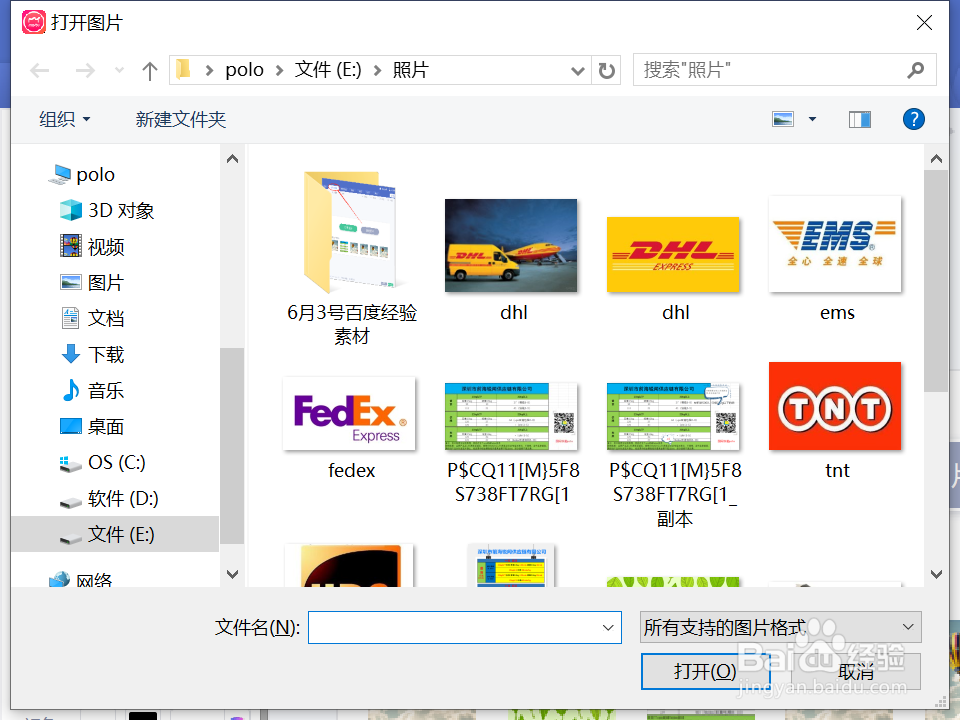Screen dimensions: 960x720
Task: Go back with the left arrow button
Action: (40, 70)
